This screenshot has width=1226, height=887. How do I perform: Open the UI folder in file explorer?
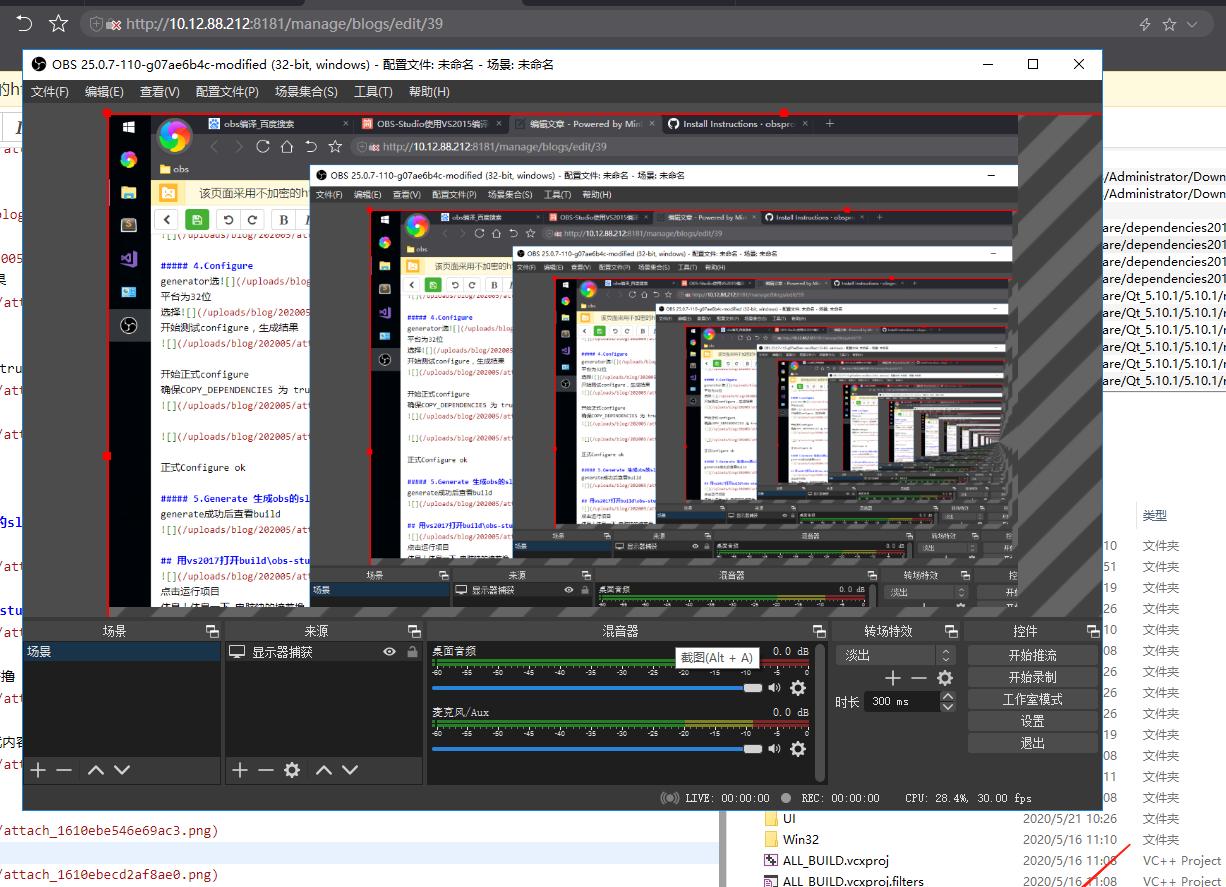click(789, 818)
